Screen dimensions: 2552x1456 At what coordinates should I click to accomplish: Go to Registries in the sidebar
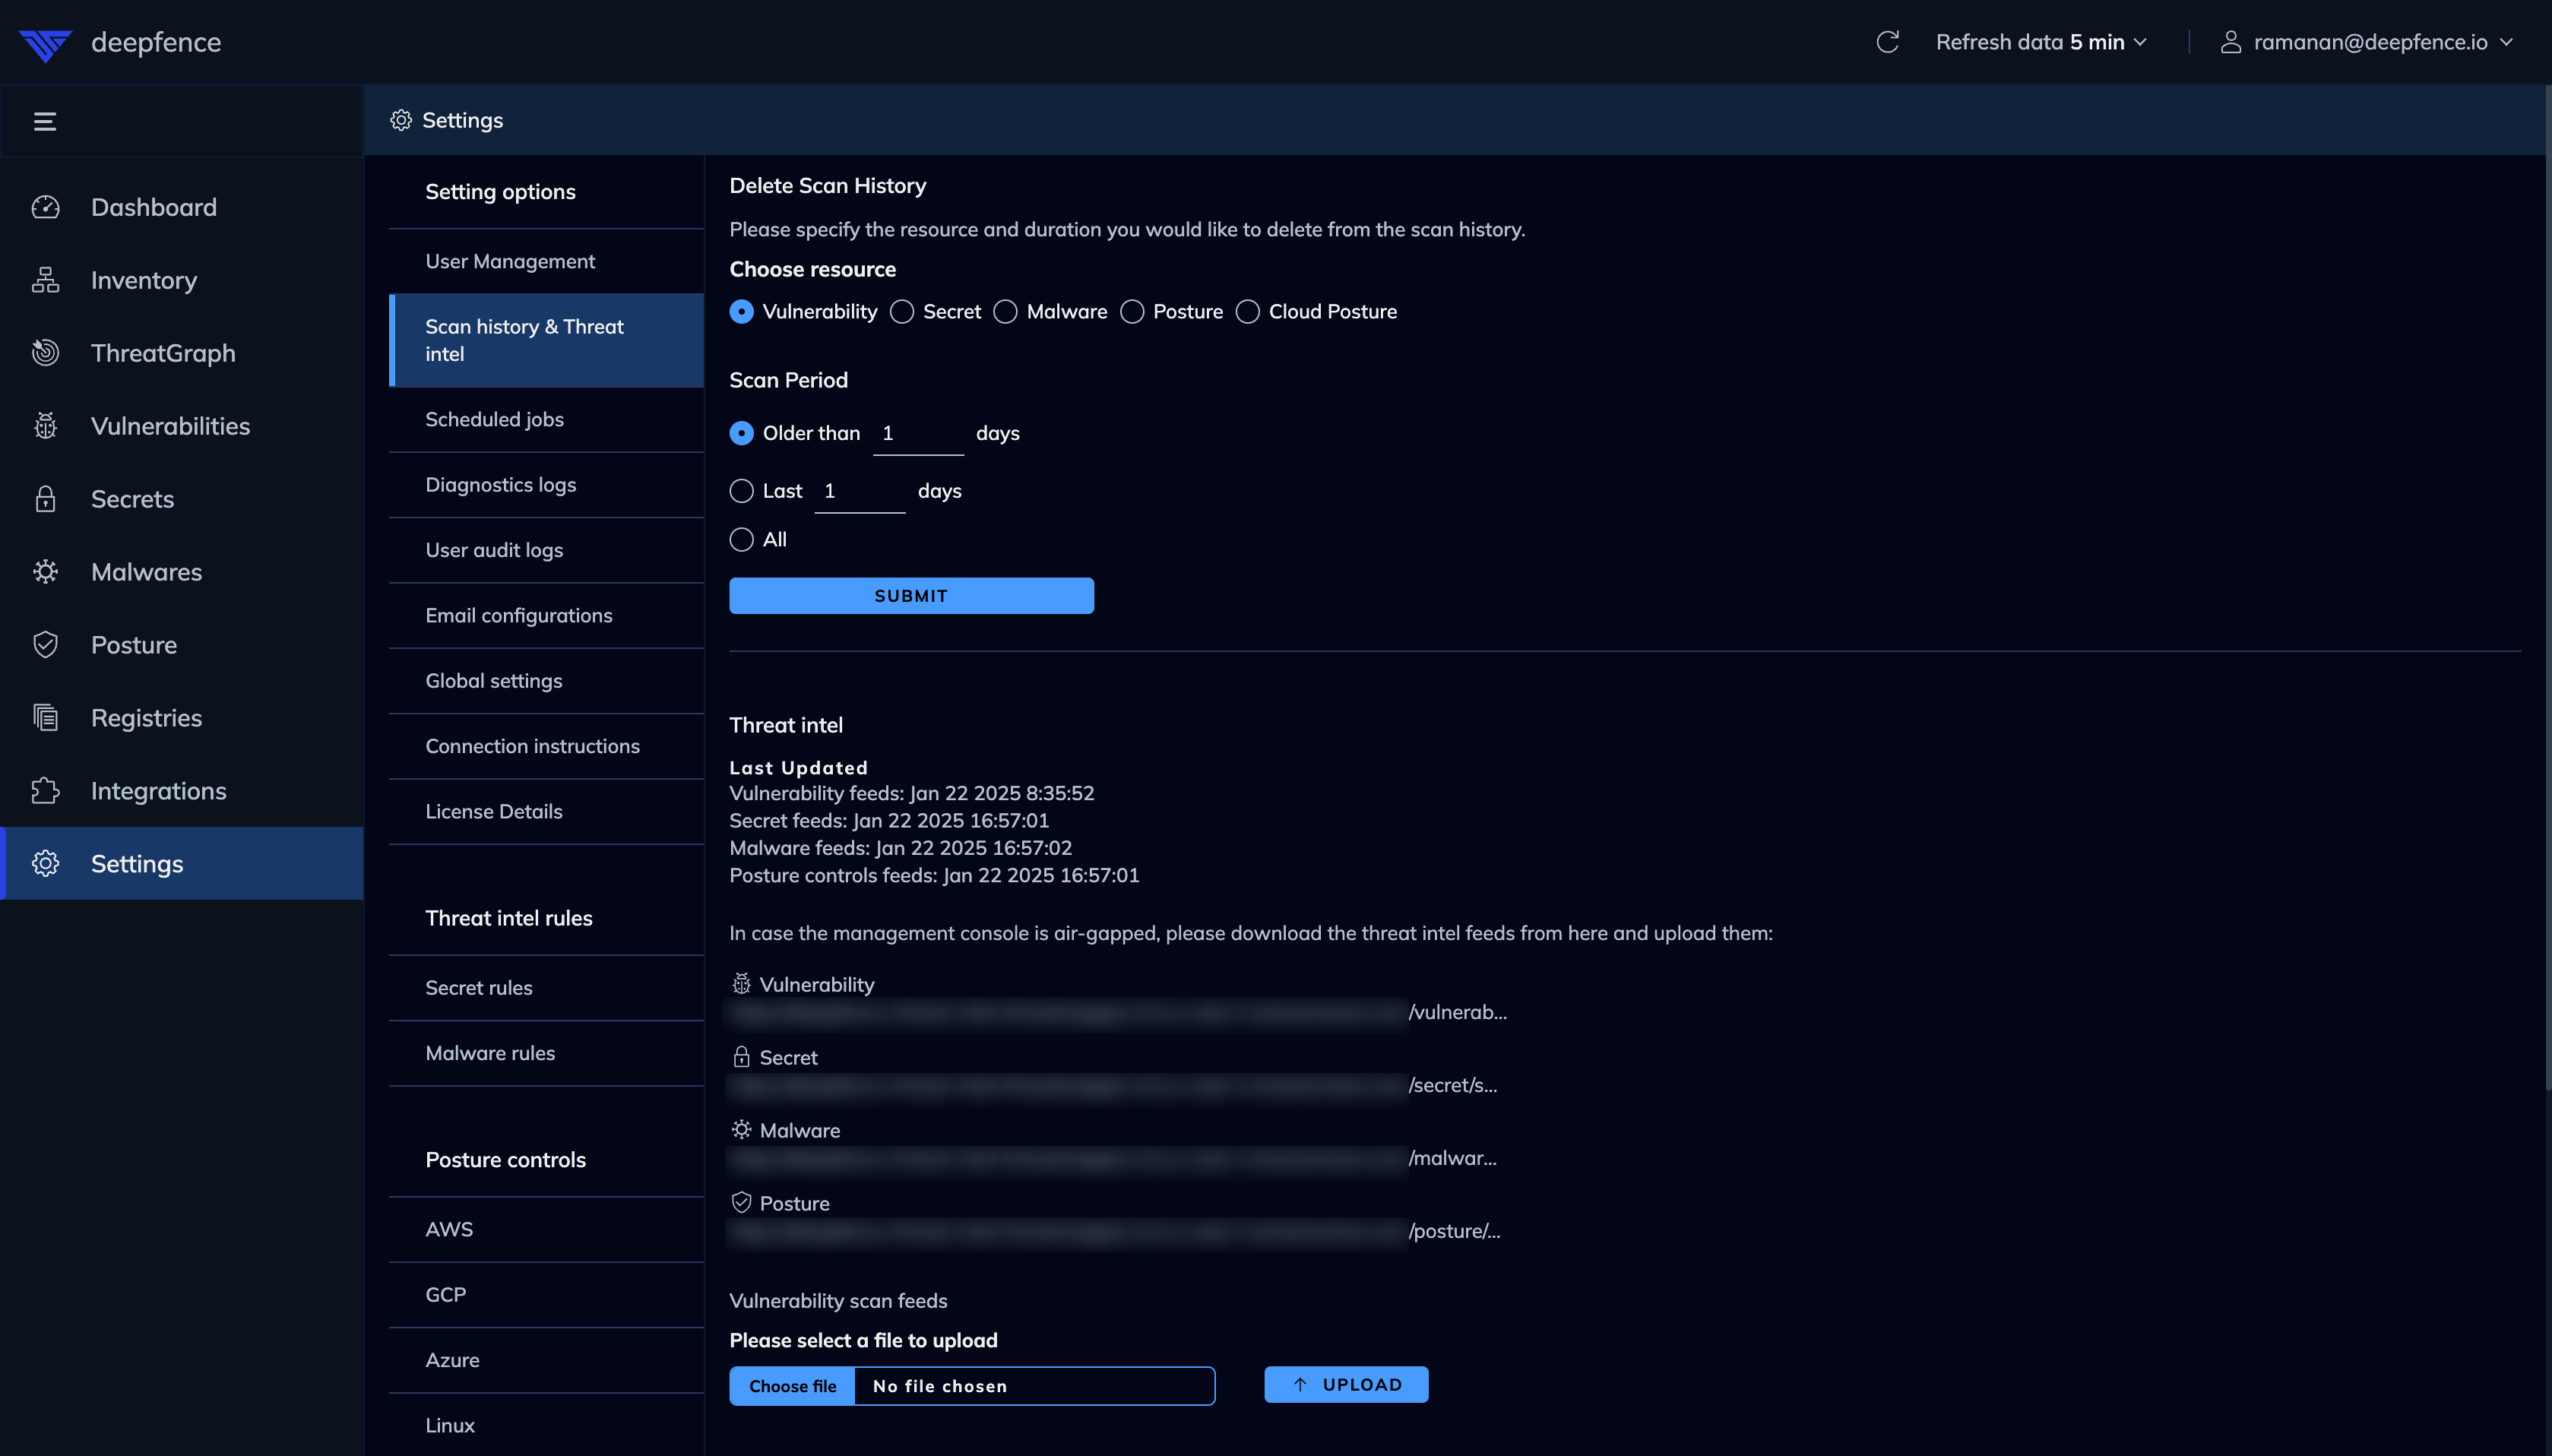(x=182, y=718)
